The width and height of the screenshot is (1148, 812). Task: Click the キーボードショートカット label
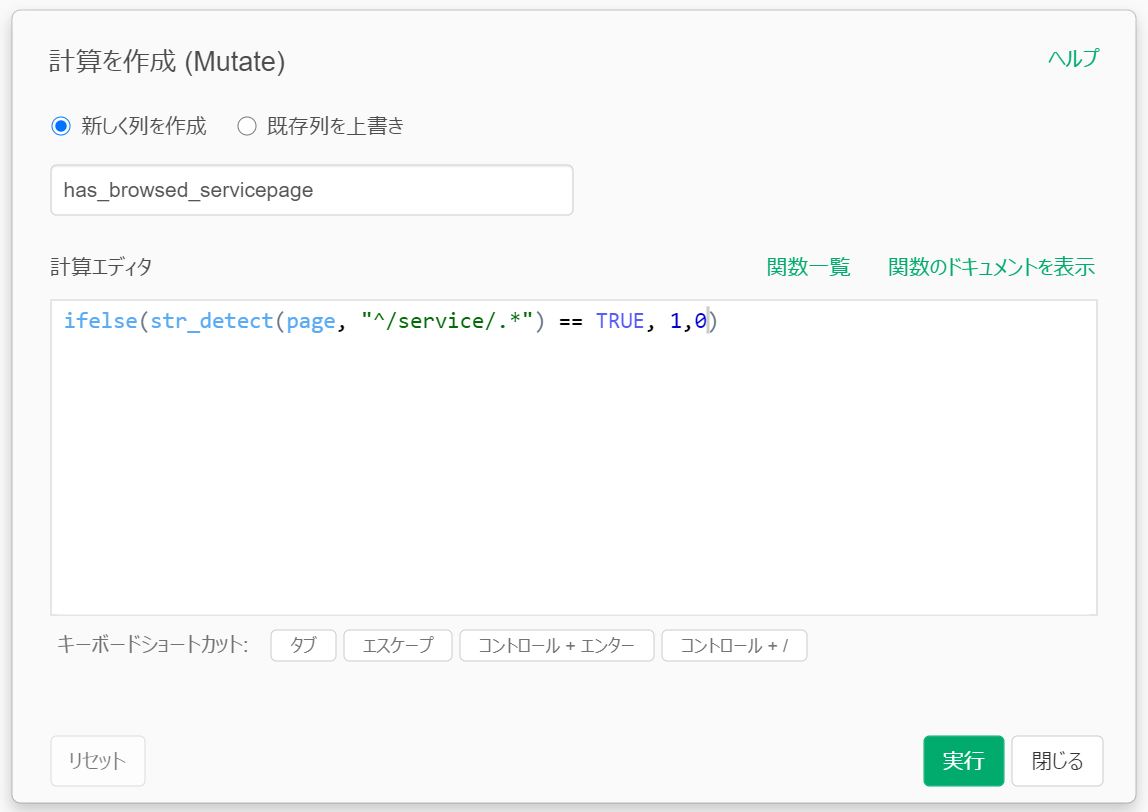coord(153,645)
